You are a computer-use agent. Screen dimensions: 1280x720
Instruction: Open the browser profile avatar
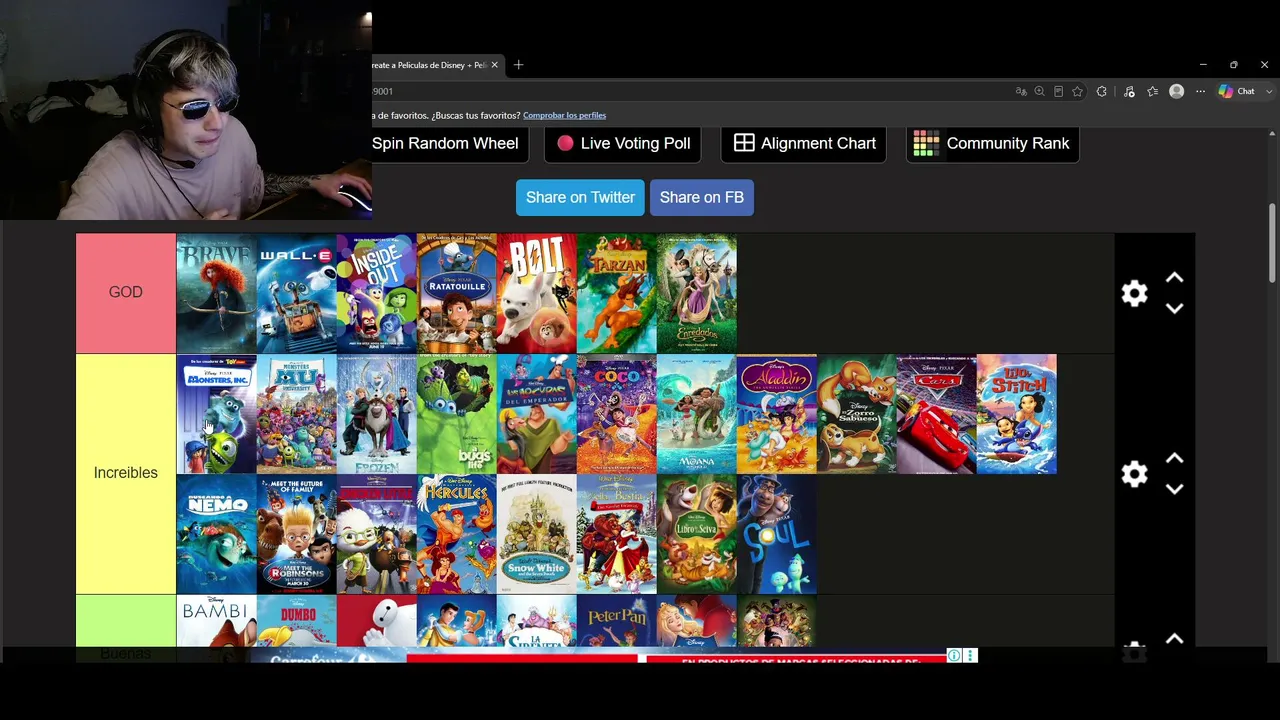pyautogui.click(x=1177, y=91)
